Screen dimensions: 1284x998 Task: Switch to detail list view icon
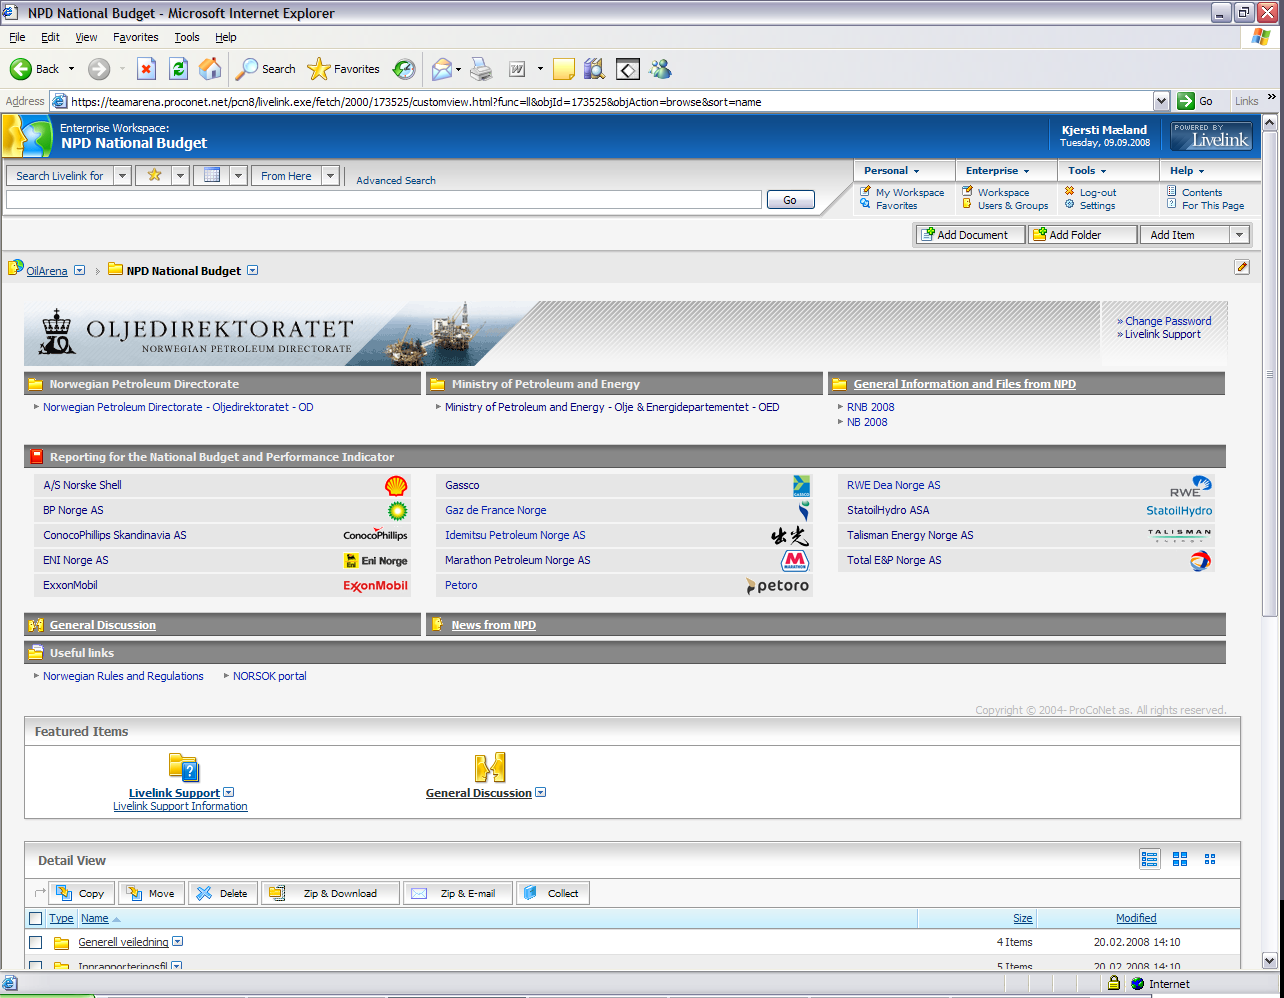click(x=1150, y=859)
